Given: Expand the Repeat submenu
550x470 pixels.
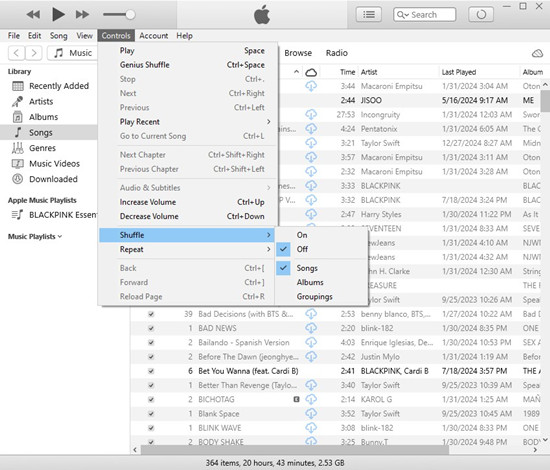Looking at the screenshot, I should [188, 249].
